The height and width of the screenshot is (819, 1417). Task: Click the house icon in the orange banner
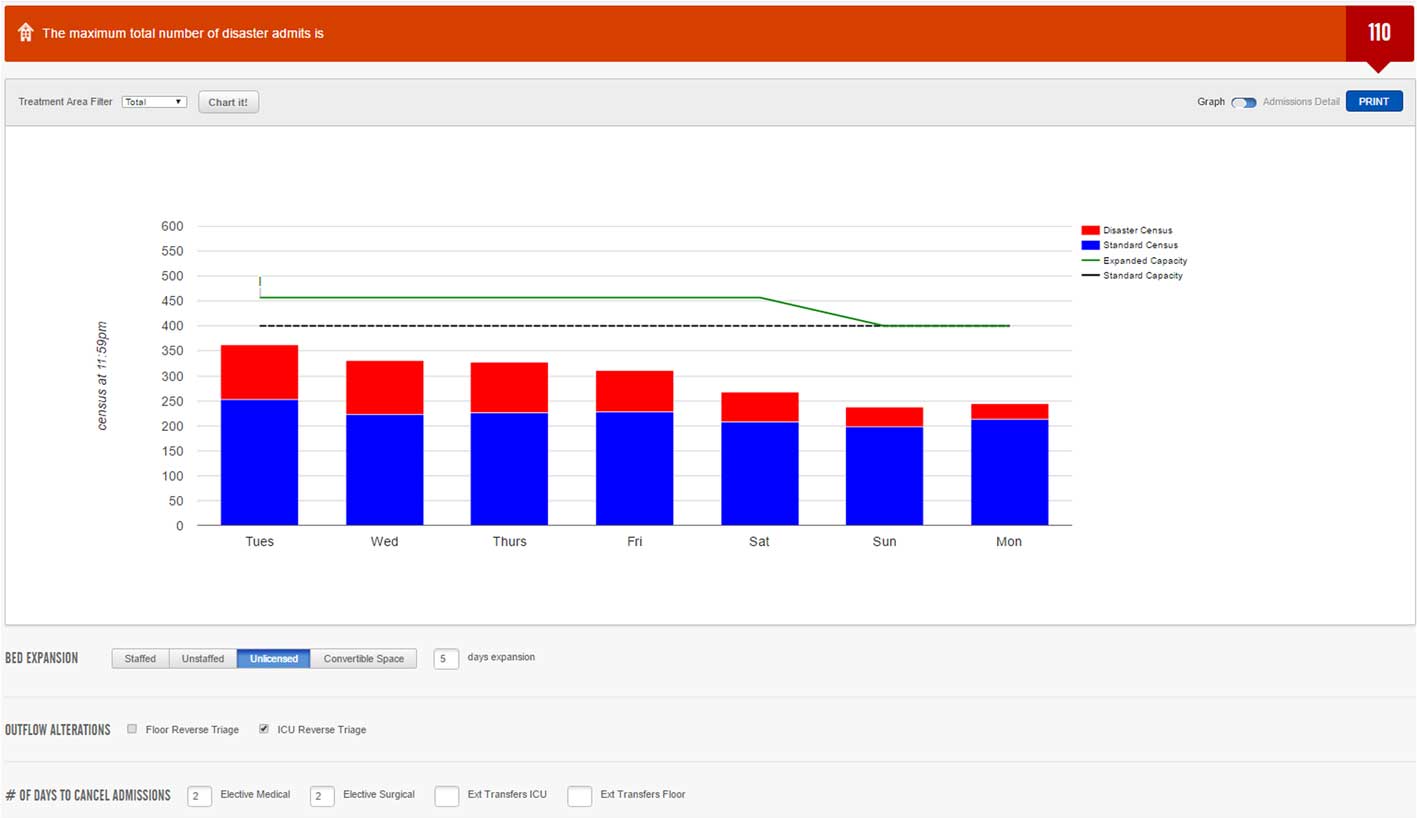pyautogui.click(x=26, y=33)
